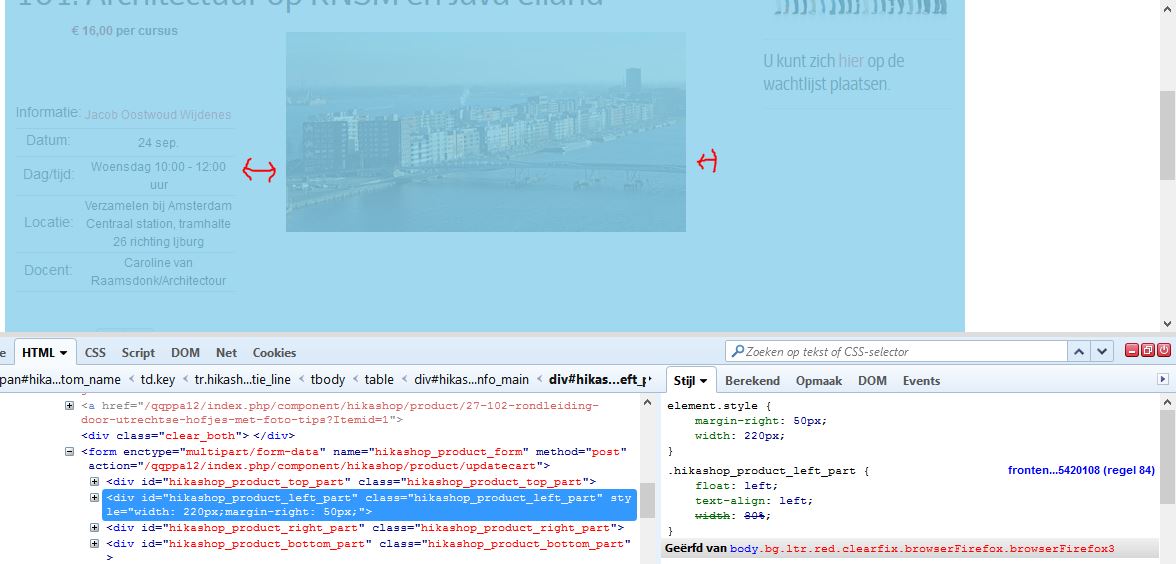Image resolution: width=1176 pixels, height=564 pixels.
Task: Click Jacob Oostwoud Wijdenes link
Action: point(158,115)
